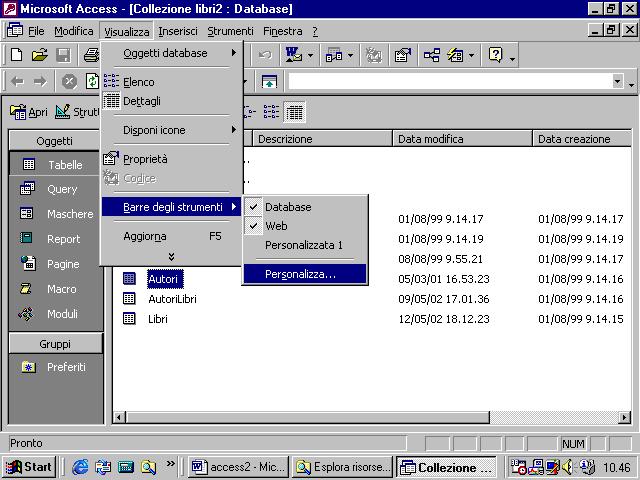This screenshot has width=640, height=480.
Task: Click the Open folder toolbar icon
Action: 40,55
